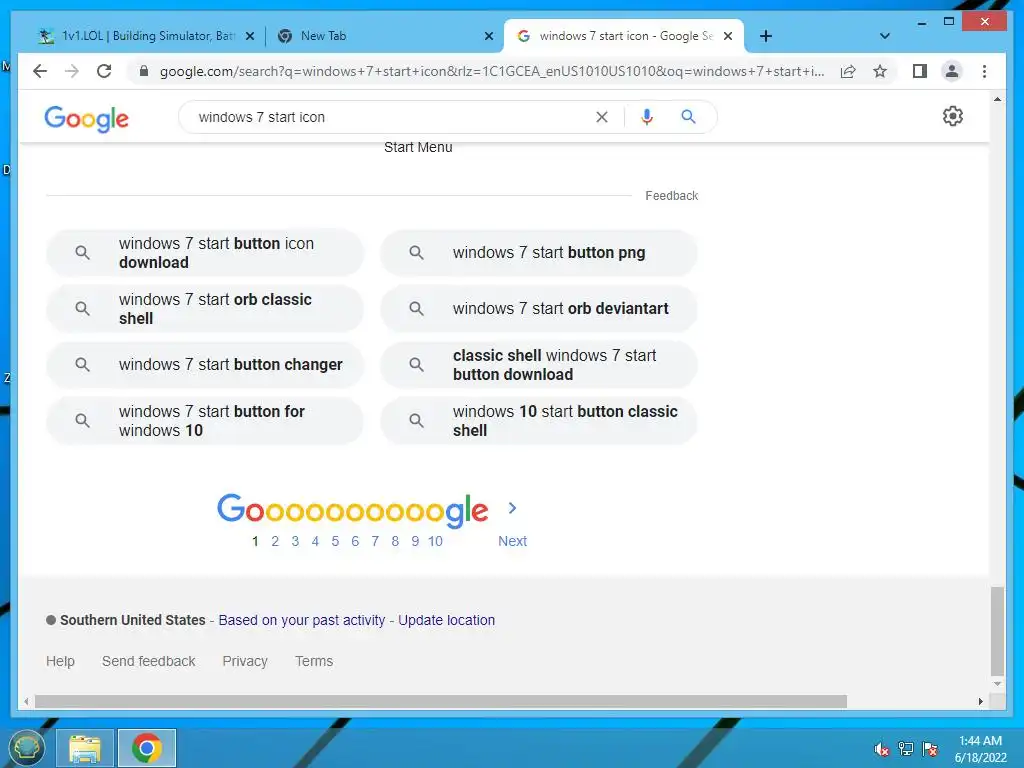Click the muted volume tray icon
The image size is (1024, 768).
[882, 749]
